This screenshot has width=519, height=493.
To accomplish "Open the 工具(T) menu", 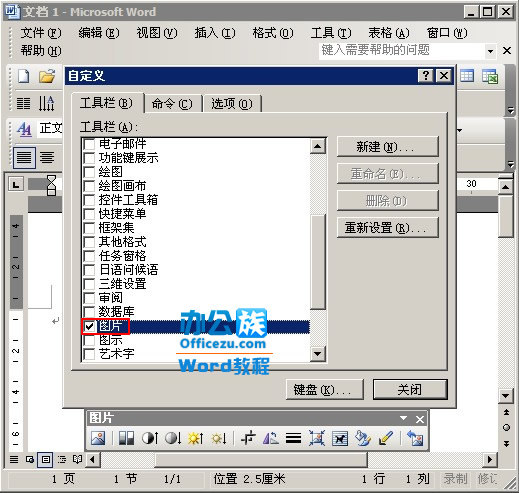I will tap(331, 33).
